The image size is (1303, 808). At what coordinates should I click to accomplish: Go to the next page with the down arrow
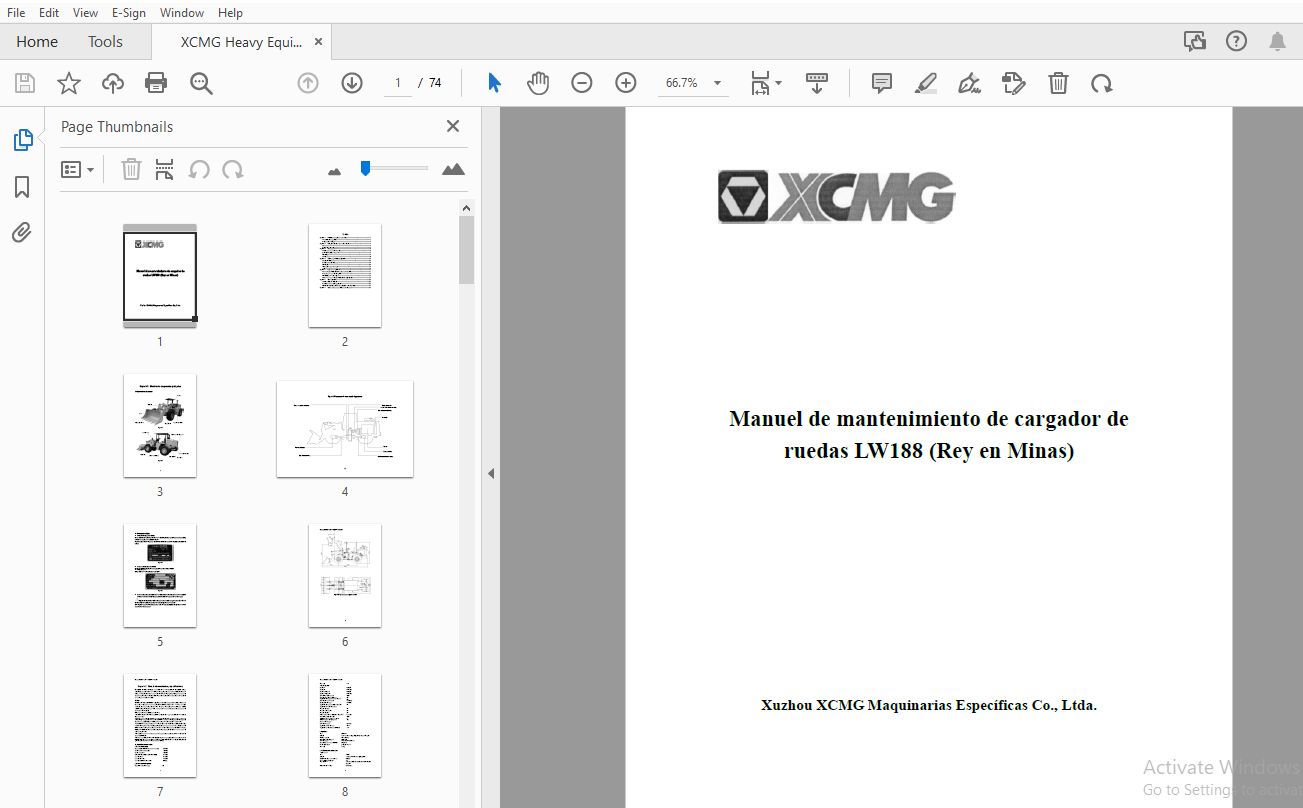[x=352, y=83]
